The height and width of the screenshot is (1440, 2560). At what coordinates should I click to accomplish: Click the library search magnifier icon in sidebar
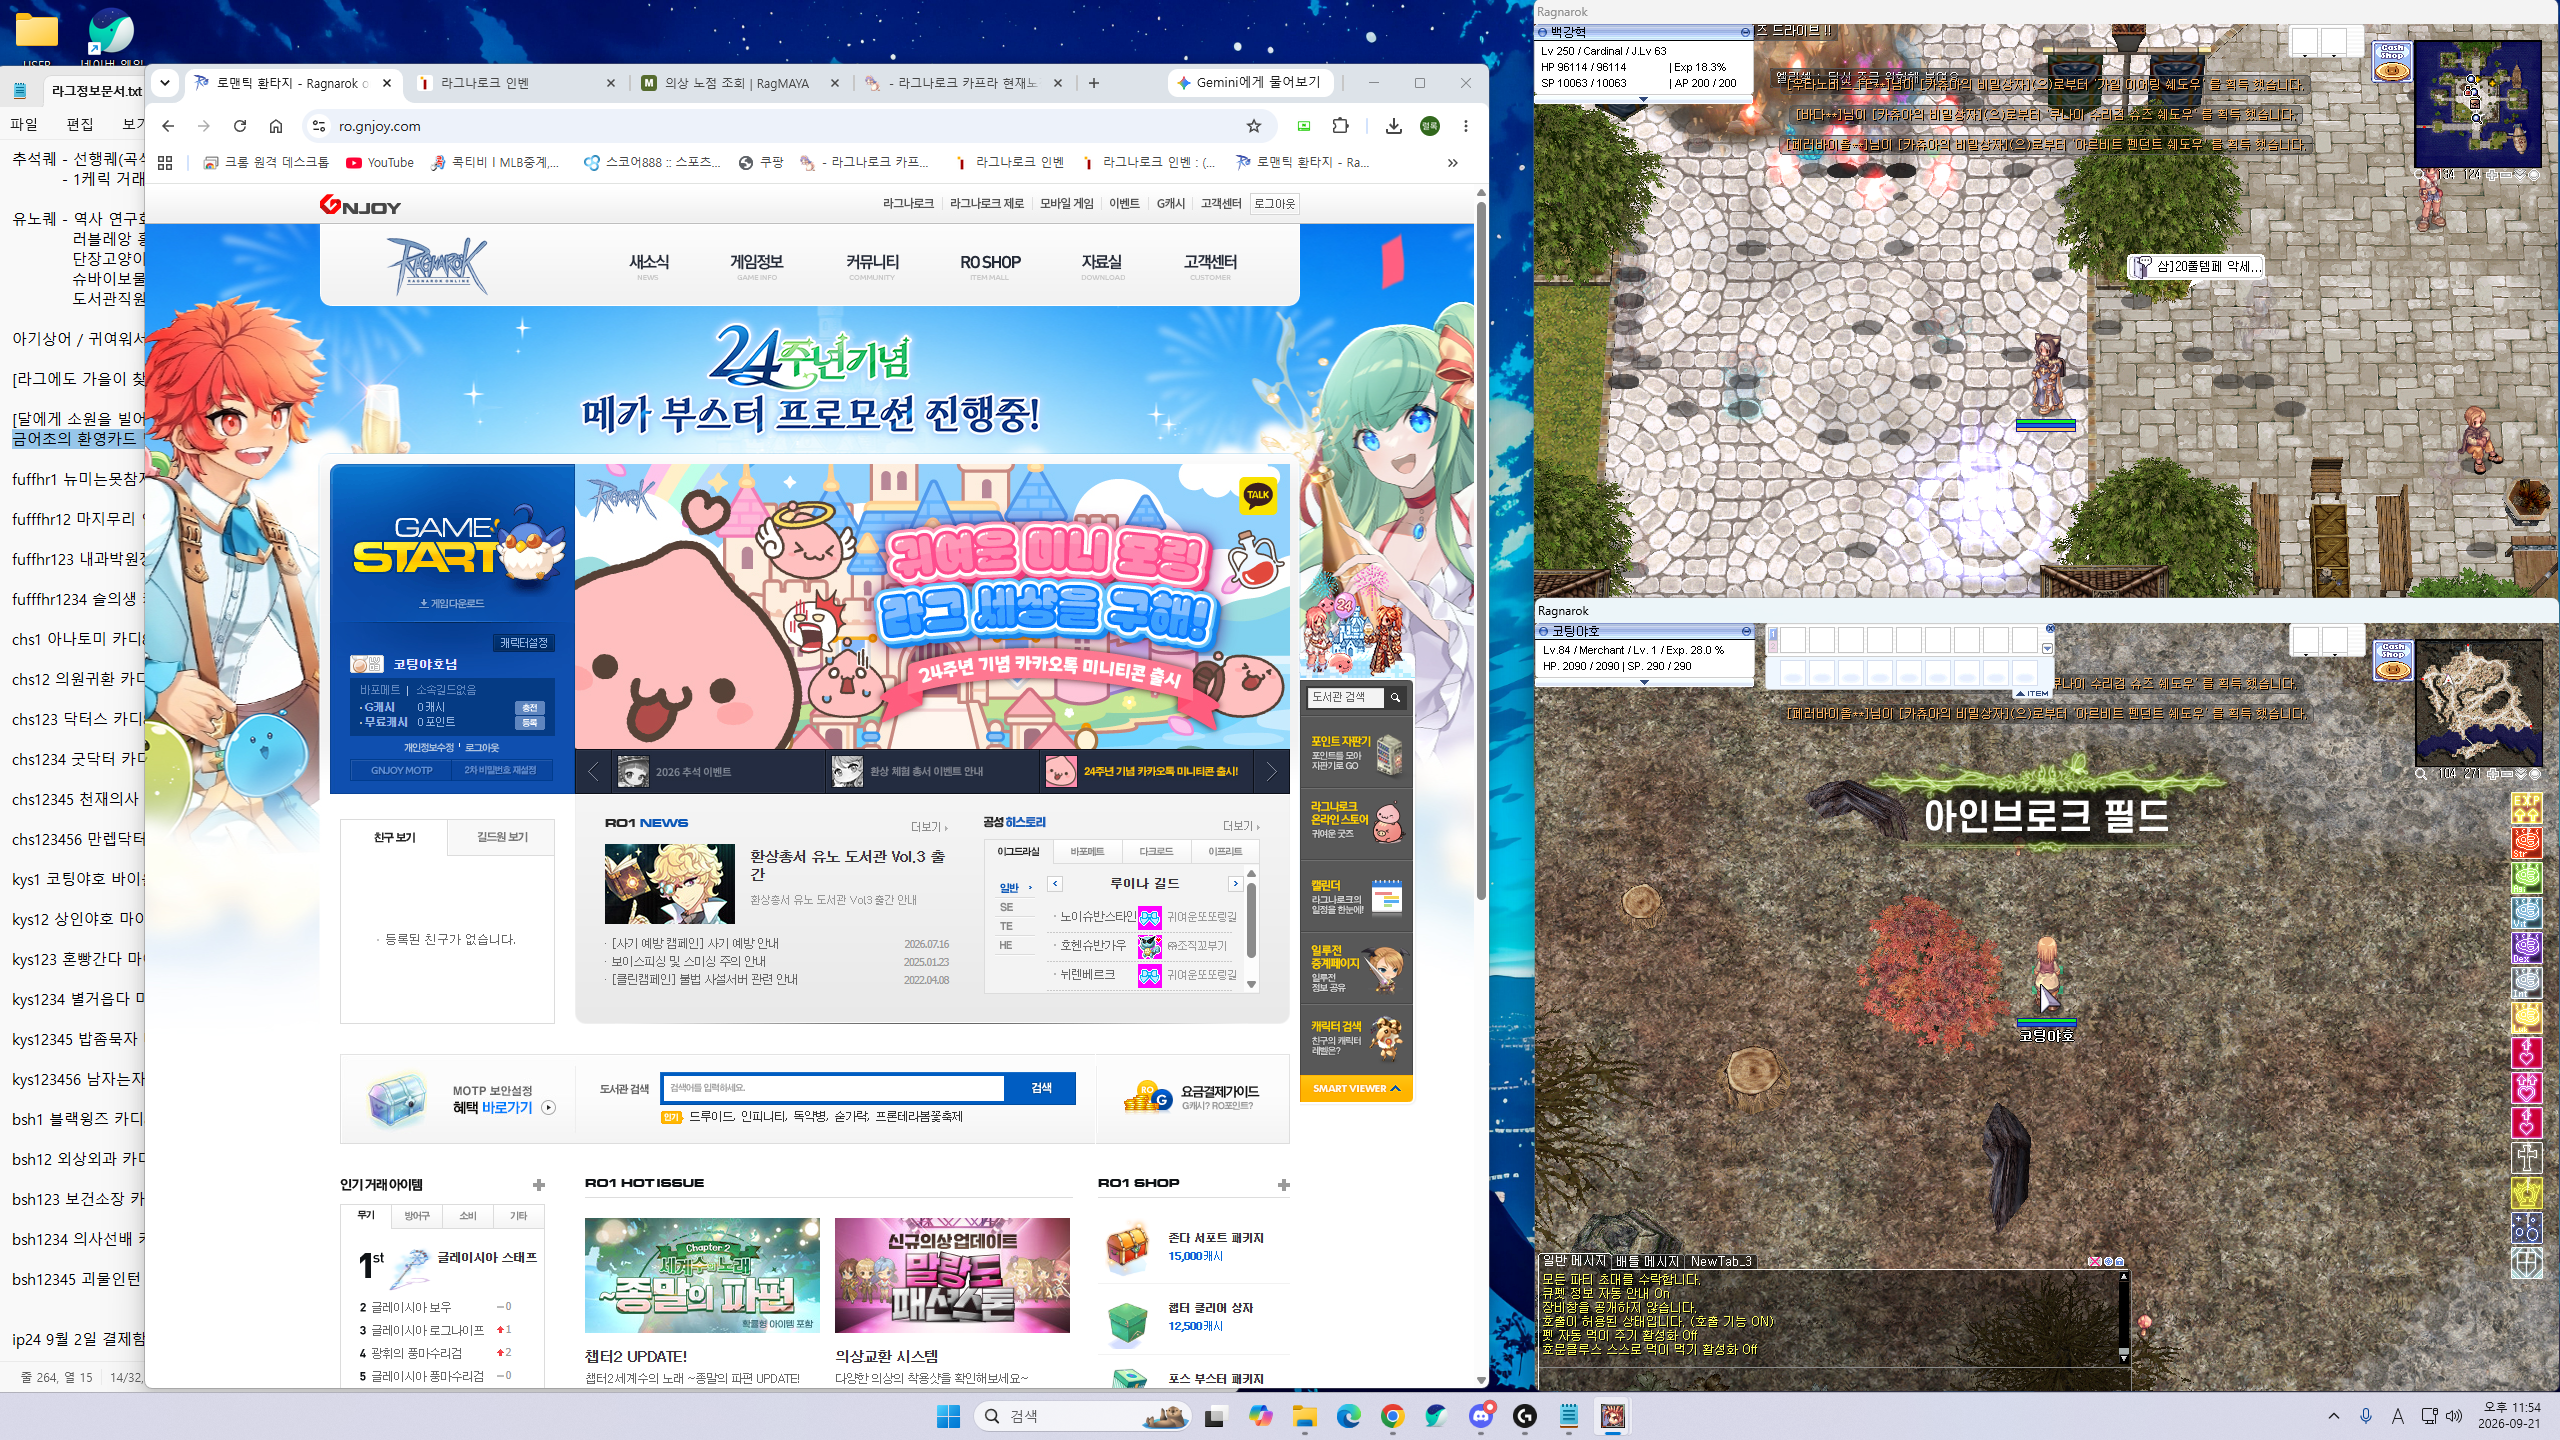1395,697
